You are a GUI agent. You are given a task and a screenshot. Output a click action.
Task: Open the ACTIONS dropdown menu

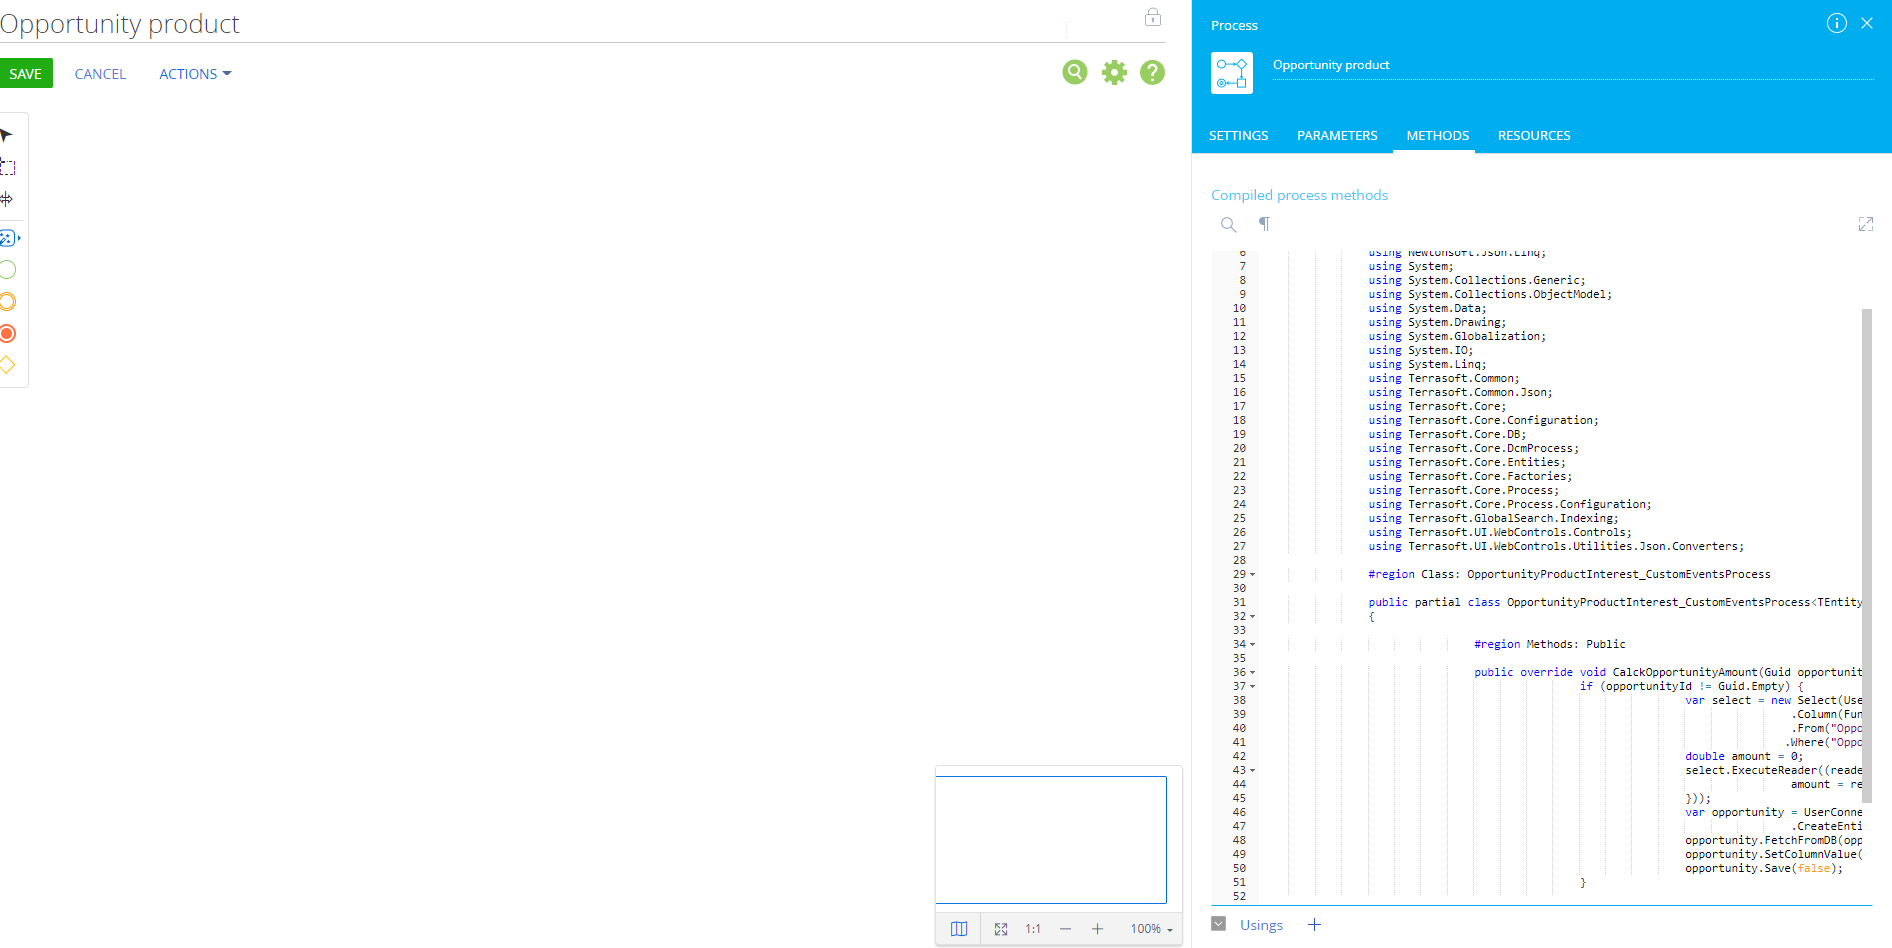(195, 74)
